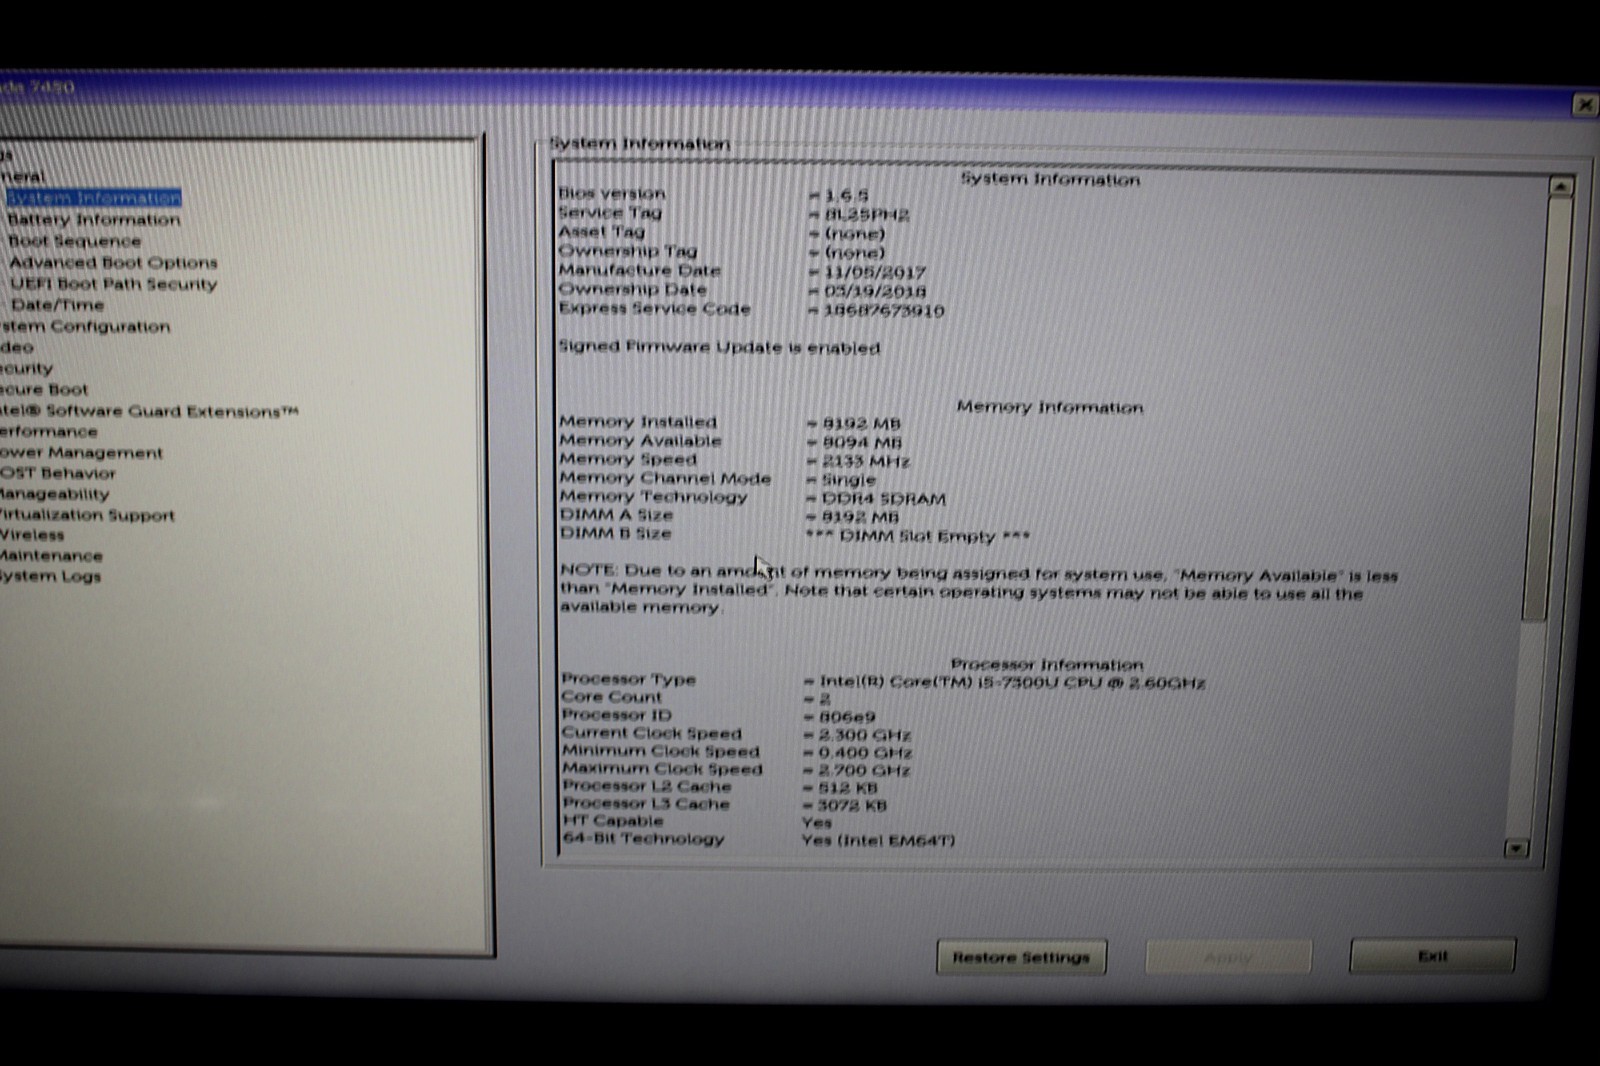Open UEFI Boot Path Security

tap(114, 284)
